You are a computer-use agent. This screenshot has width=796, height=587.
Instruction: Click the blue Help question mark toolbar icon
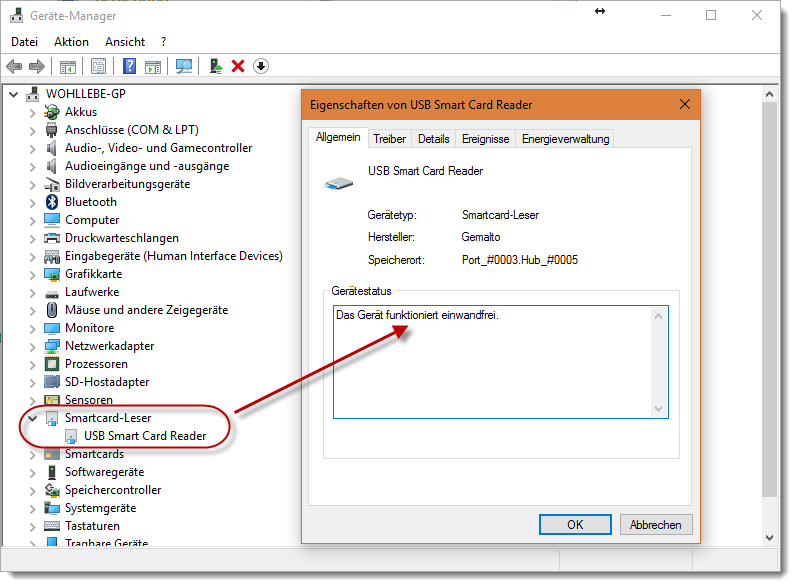129,66
